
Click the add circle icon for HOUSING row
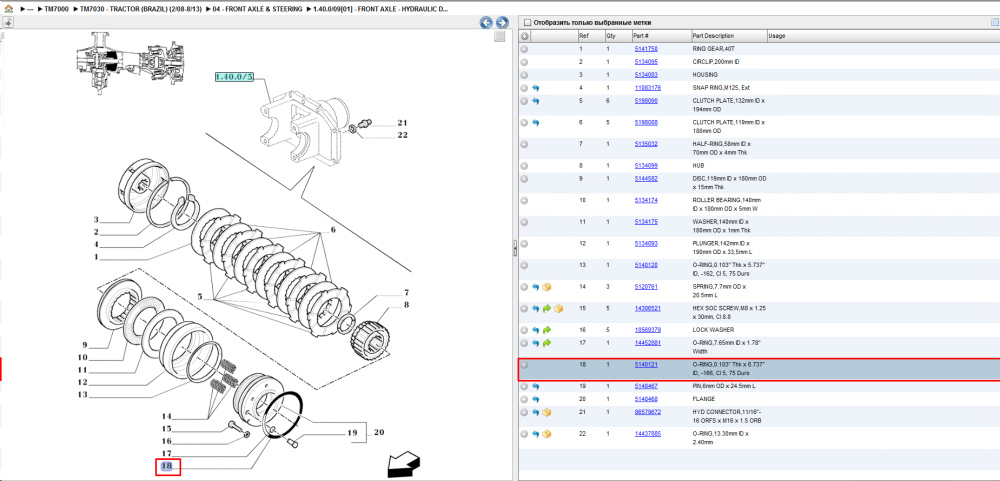click(x=524, y=75)
